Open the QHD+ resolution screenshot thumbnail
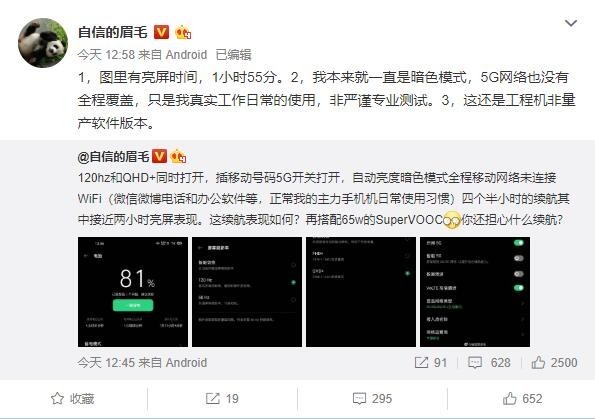Viewport: 595px width, 419px height. [x=361, y=292]
